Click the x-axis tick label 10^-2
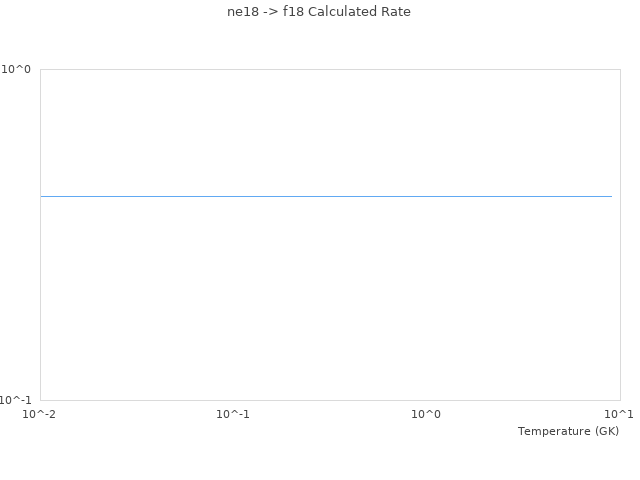Screen dimensions: 640x480 click(x=40, y=413)
